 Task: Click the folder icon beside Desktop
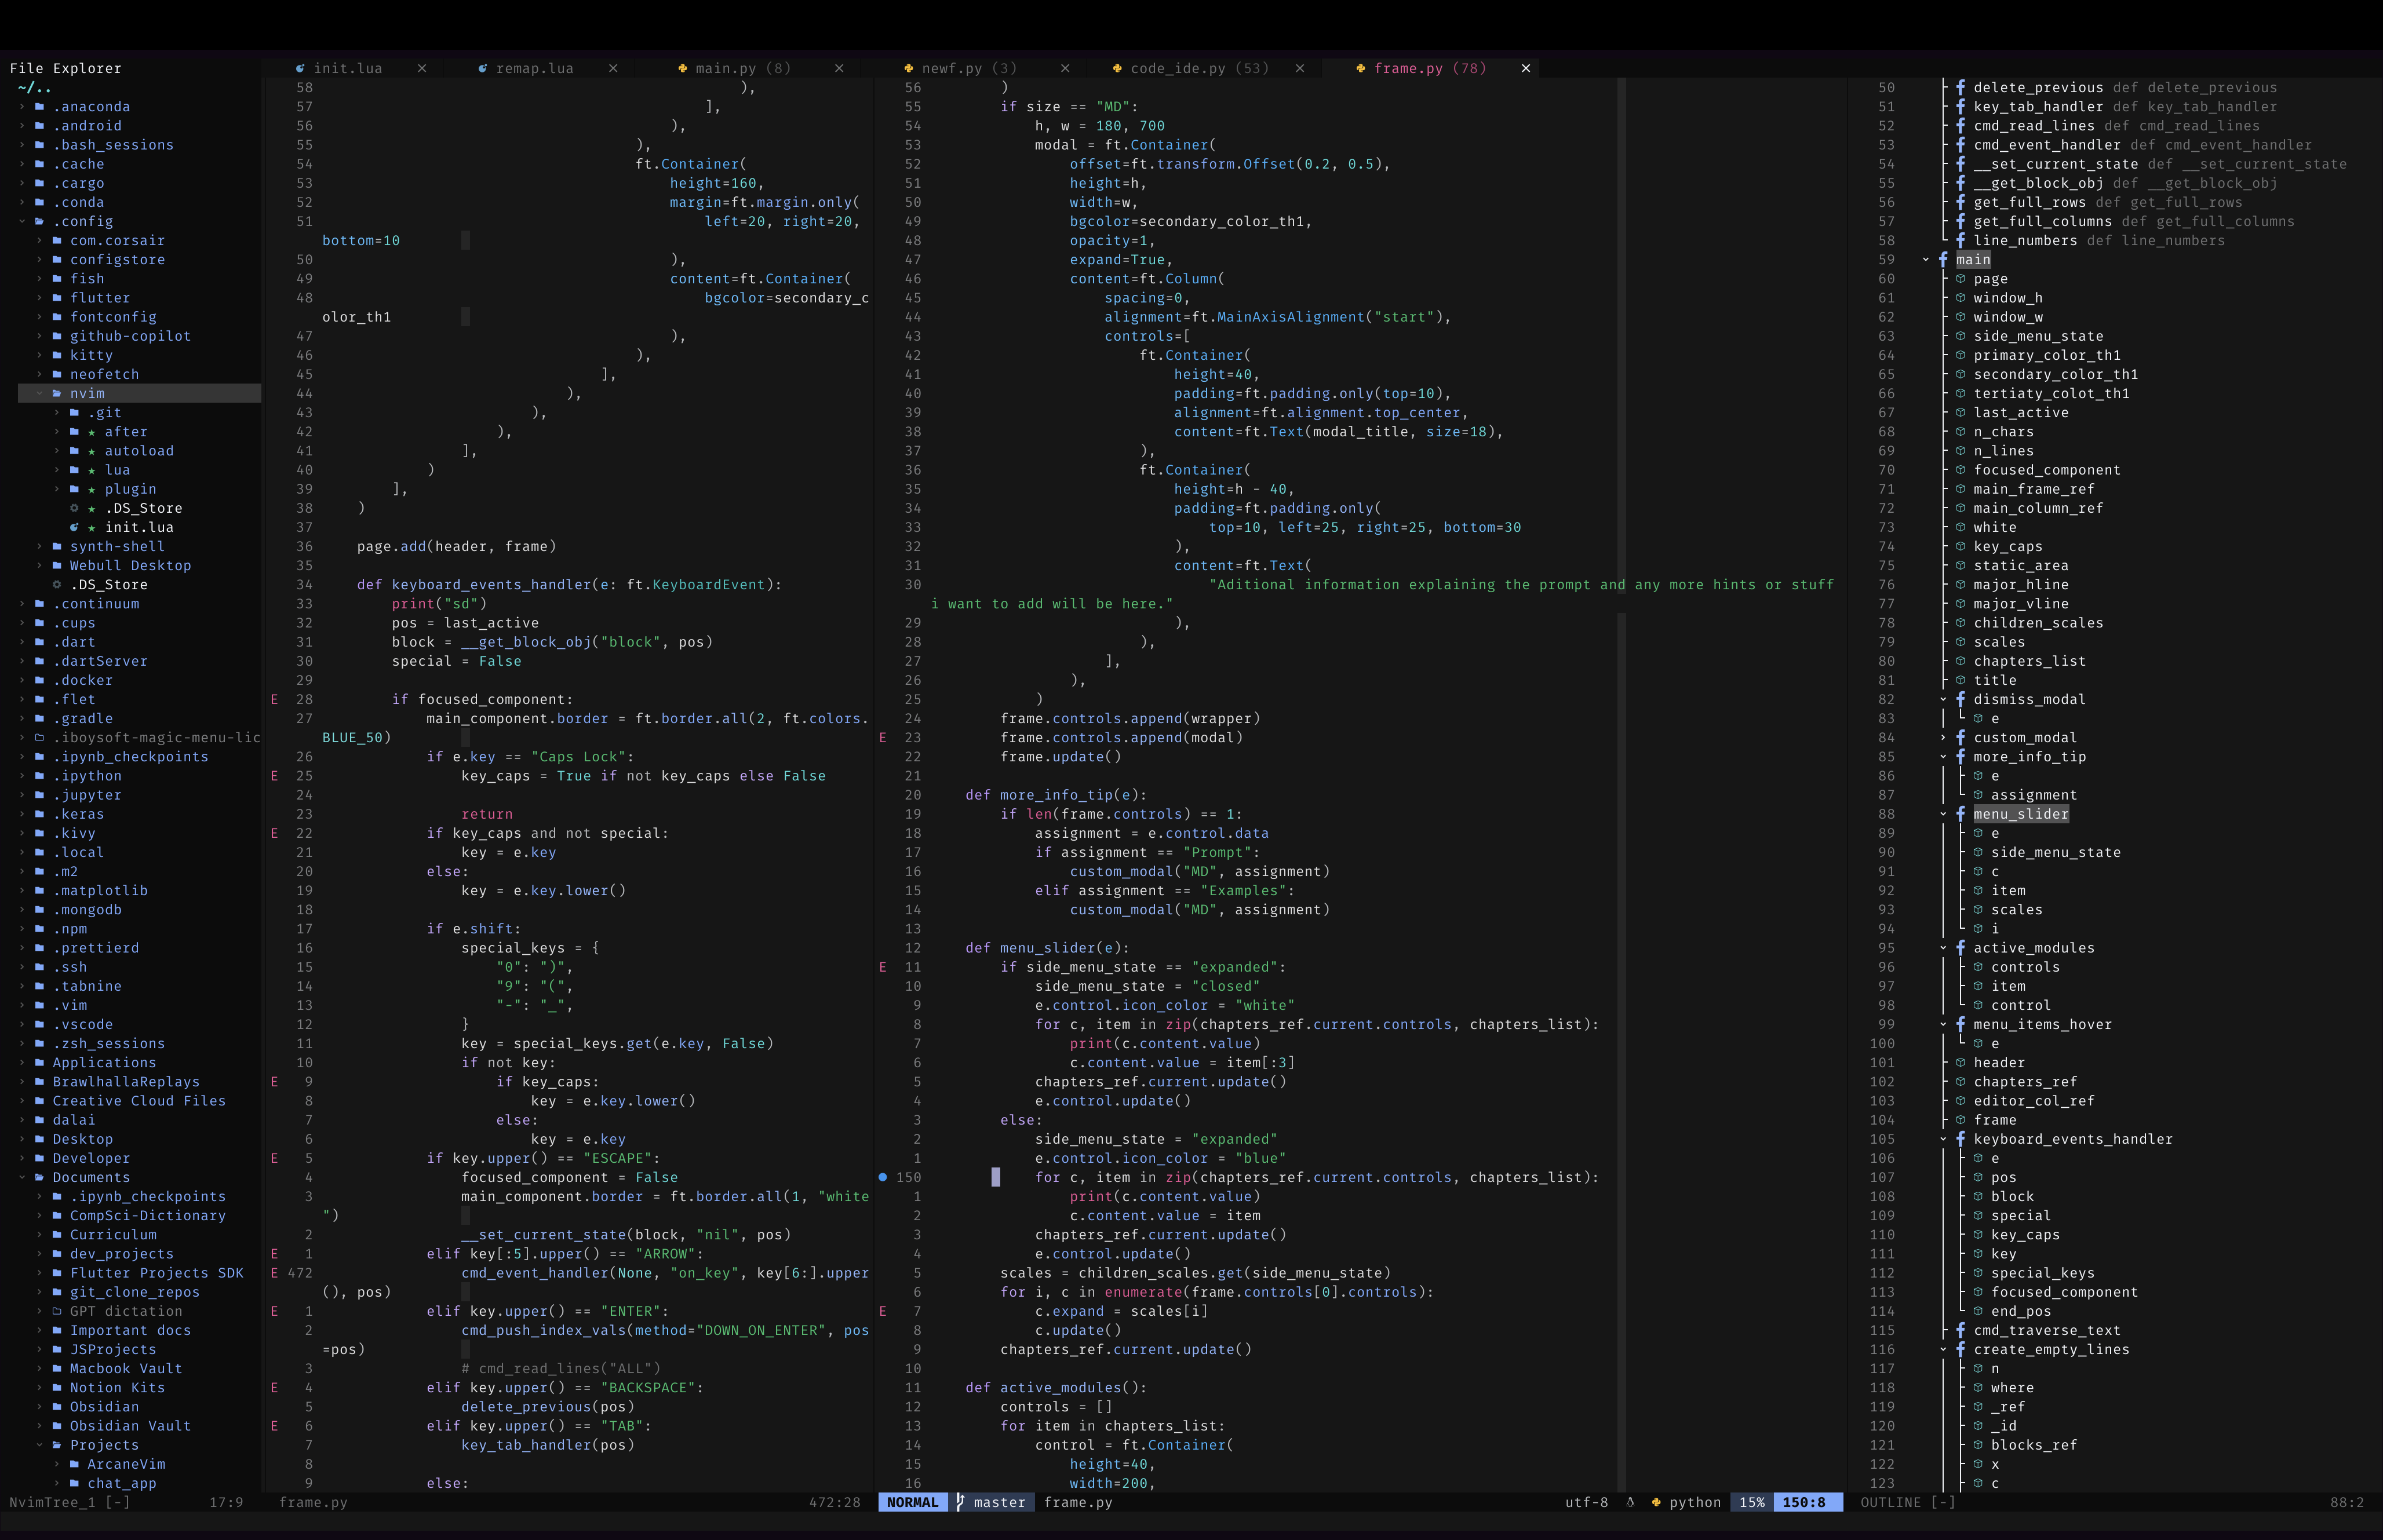40,1139
